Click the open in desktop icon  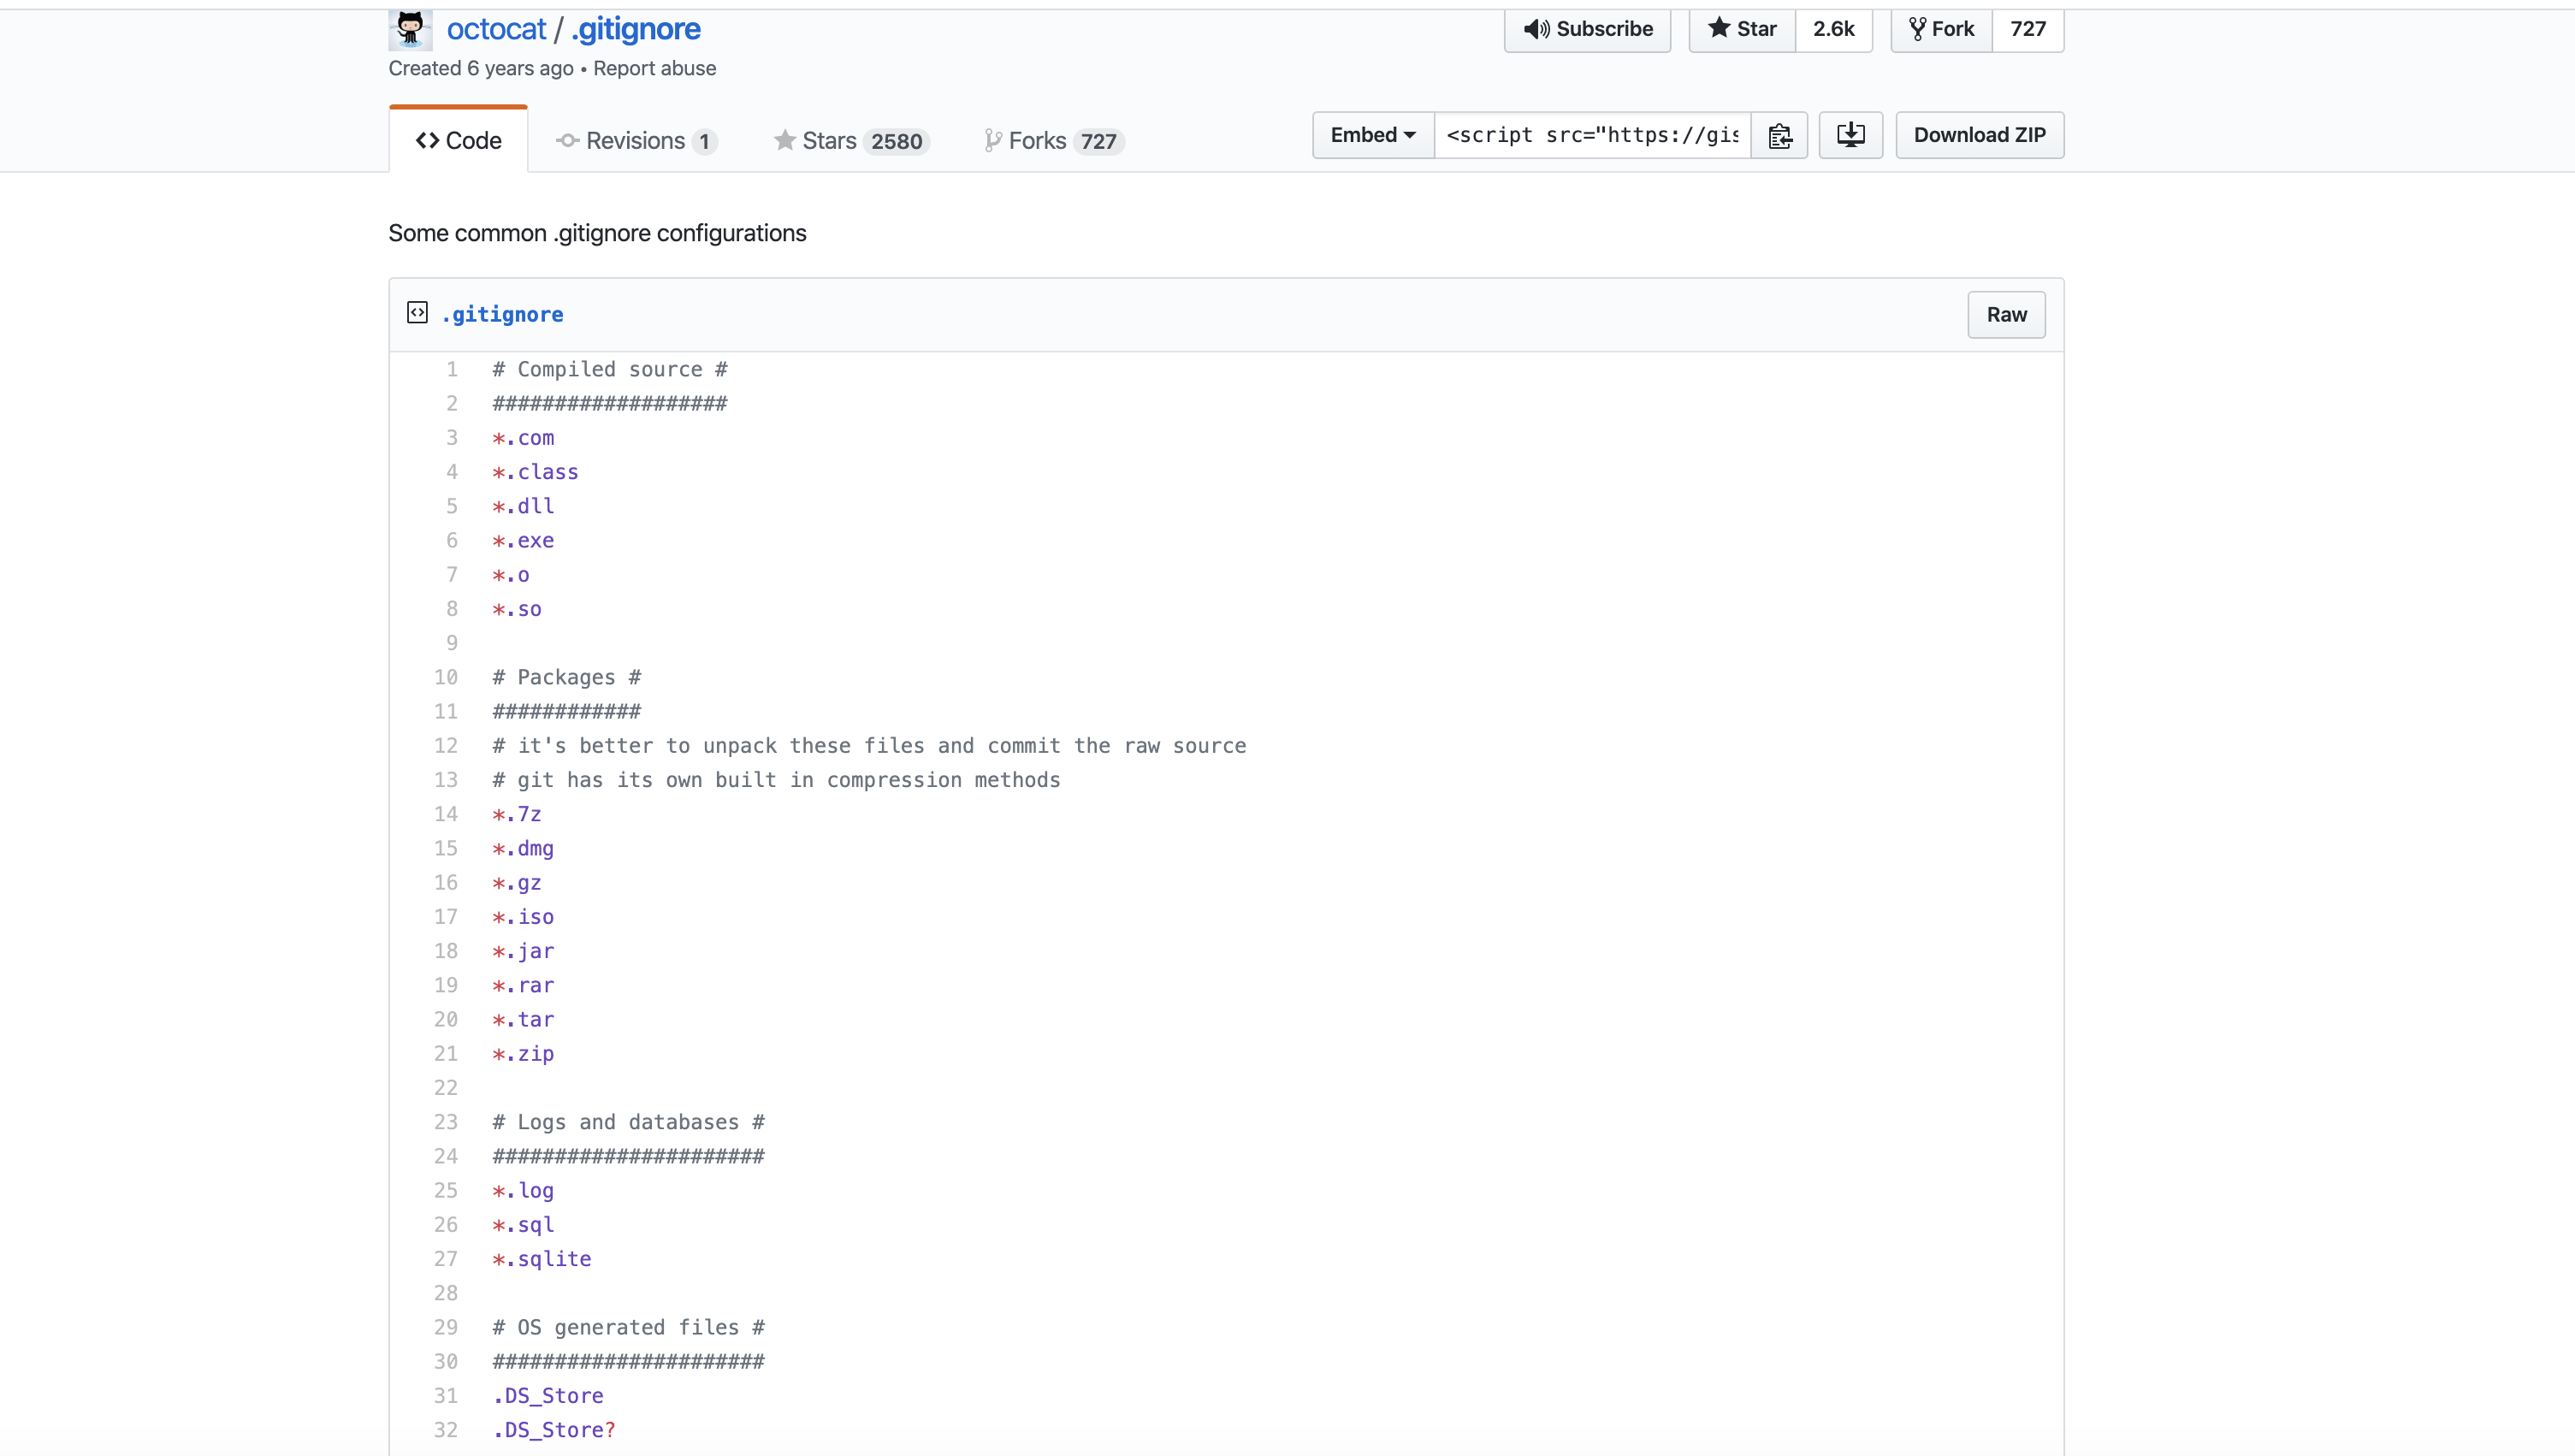(1850, 135)
